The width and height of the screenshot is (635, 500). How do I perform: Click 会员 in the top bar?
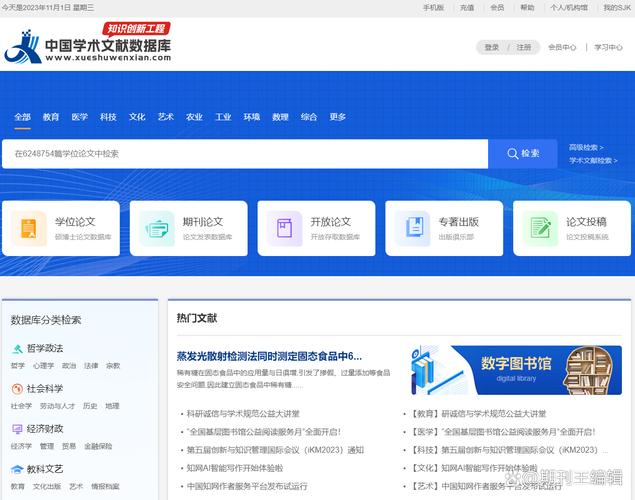click(497, 8)
